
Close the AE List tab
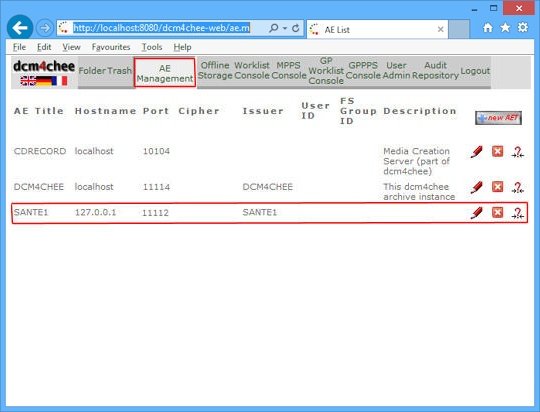click(440, 30)
